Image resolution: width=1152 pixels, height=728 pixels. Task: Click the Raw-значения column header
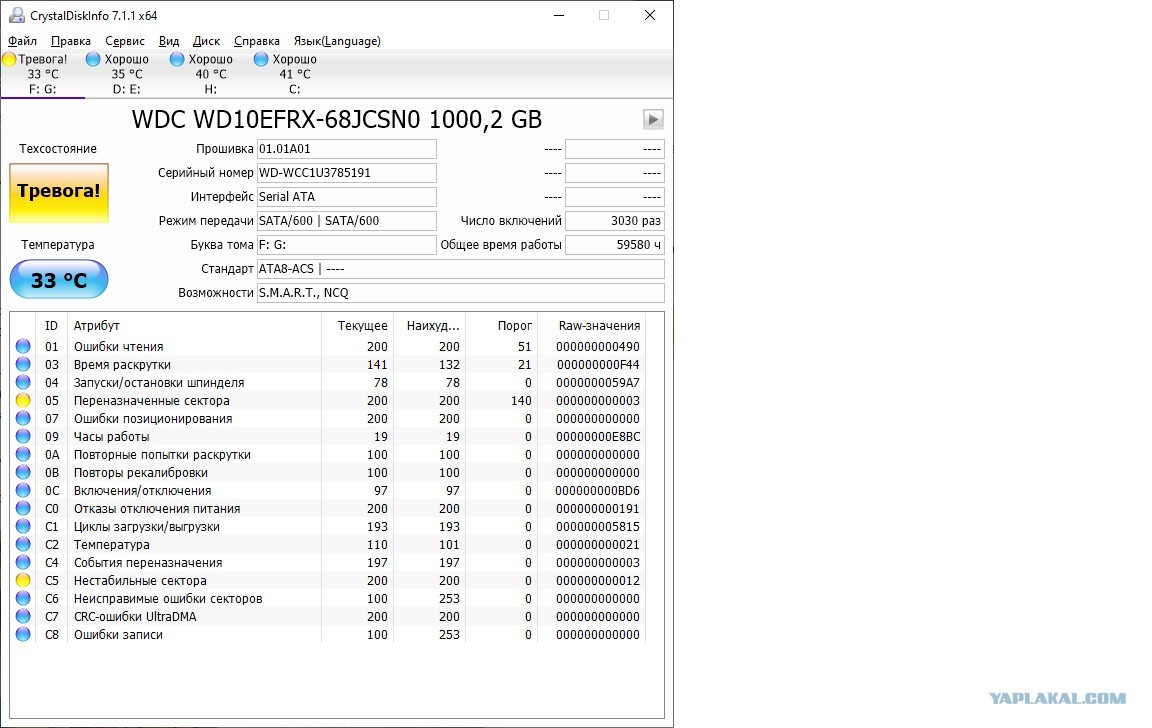(591, 325)
